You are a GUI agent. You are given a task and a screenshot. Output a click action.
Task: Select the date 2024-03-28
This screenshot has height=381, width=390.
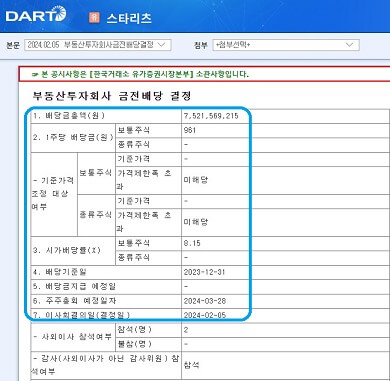pos(205,301)
